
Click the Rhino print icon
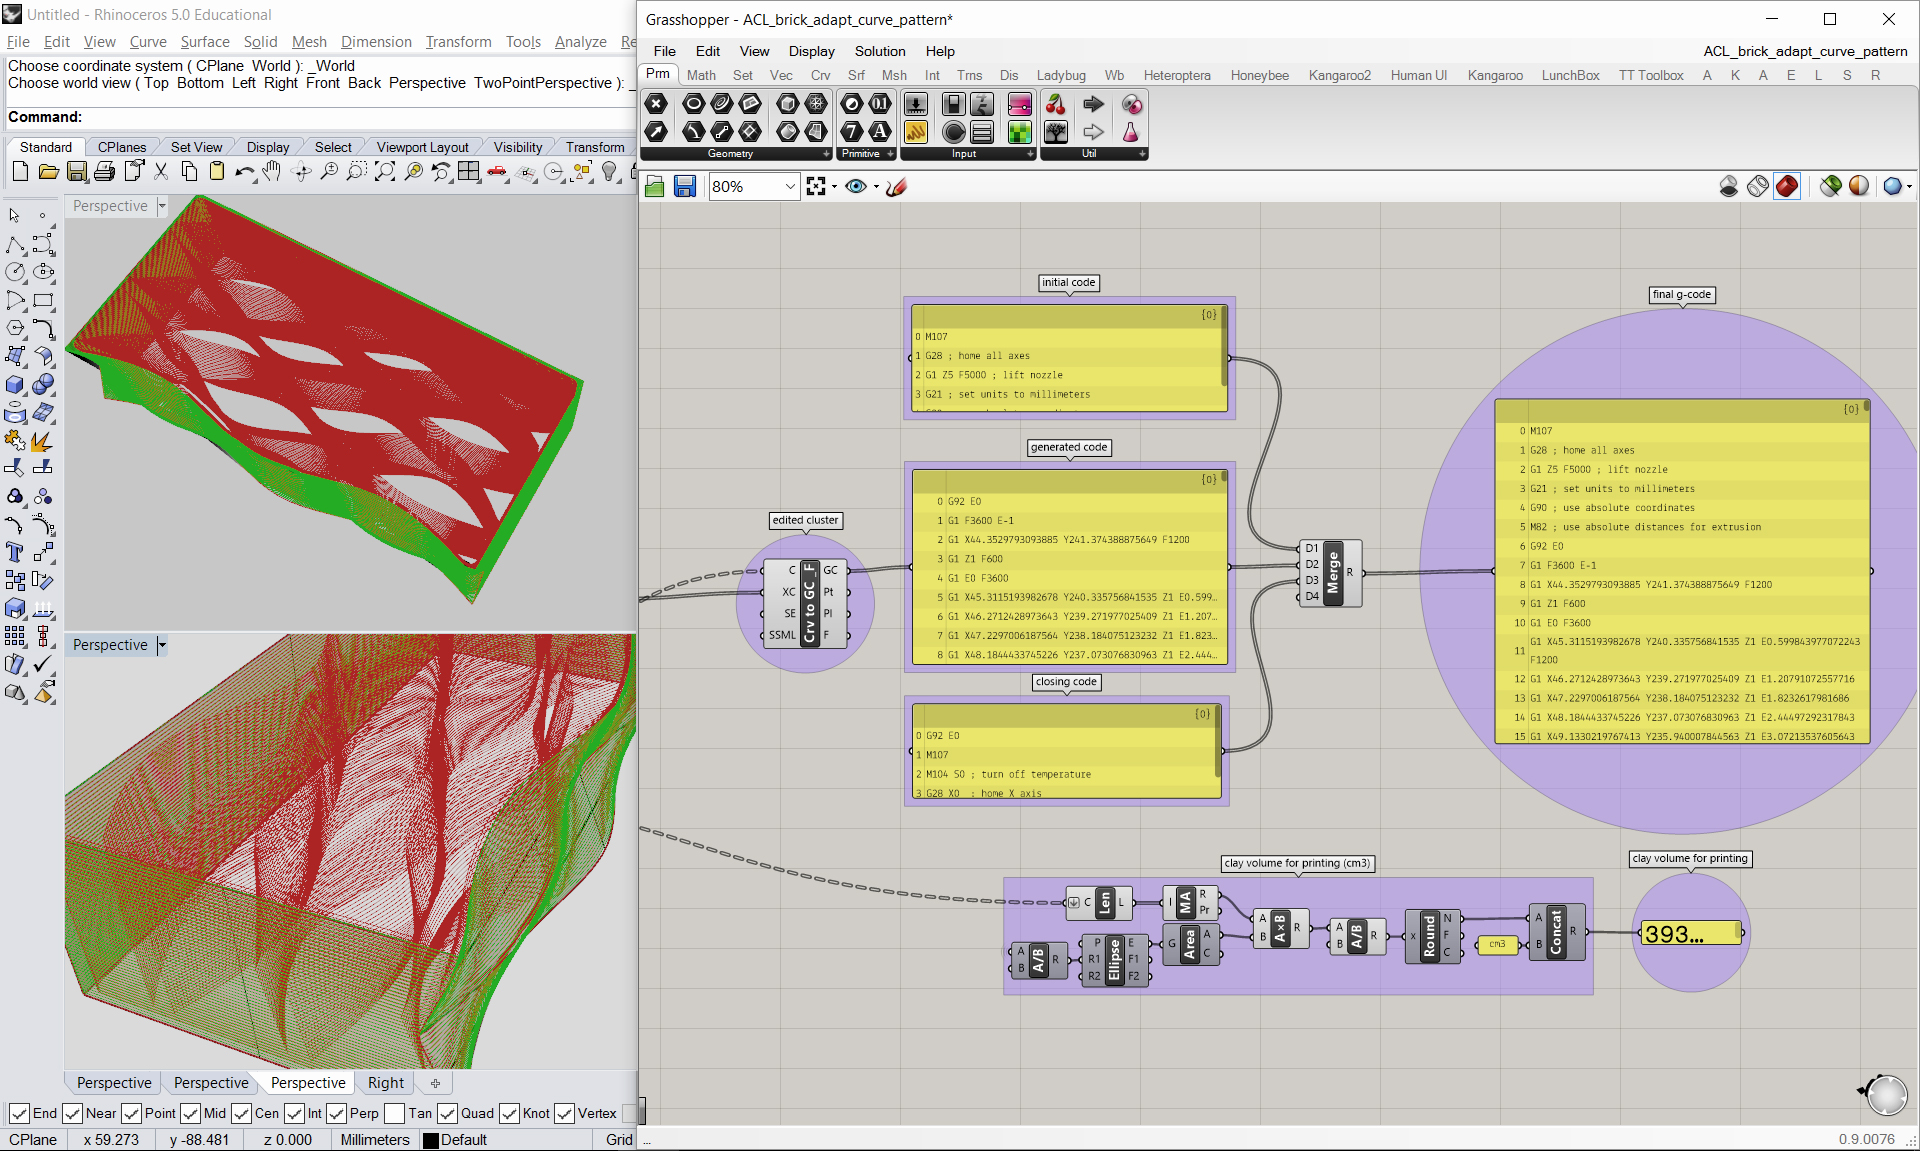(105, 172)
